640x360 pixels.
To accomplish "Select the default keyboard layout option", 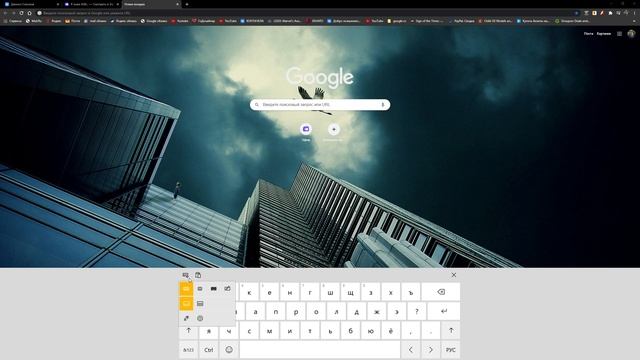I will pos(186,289).
